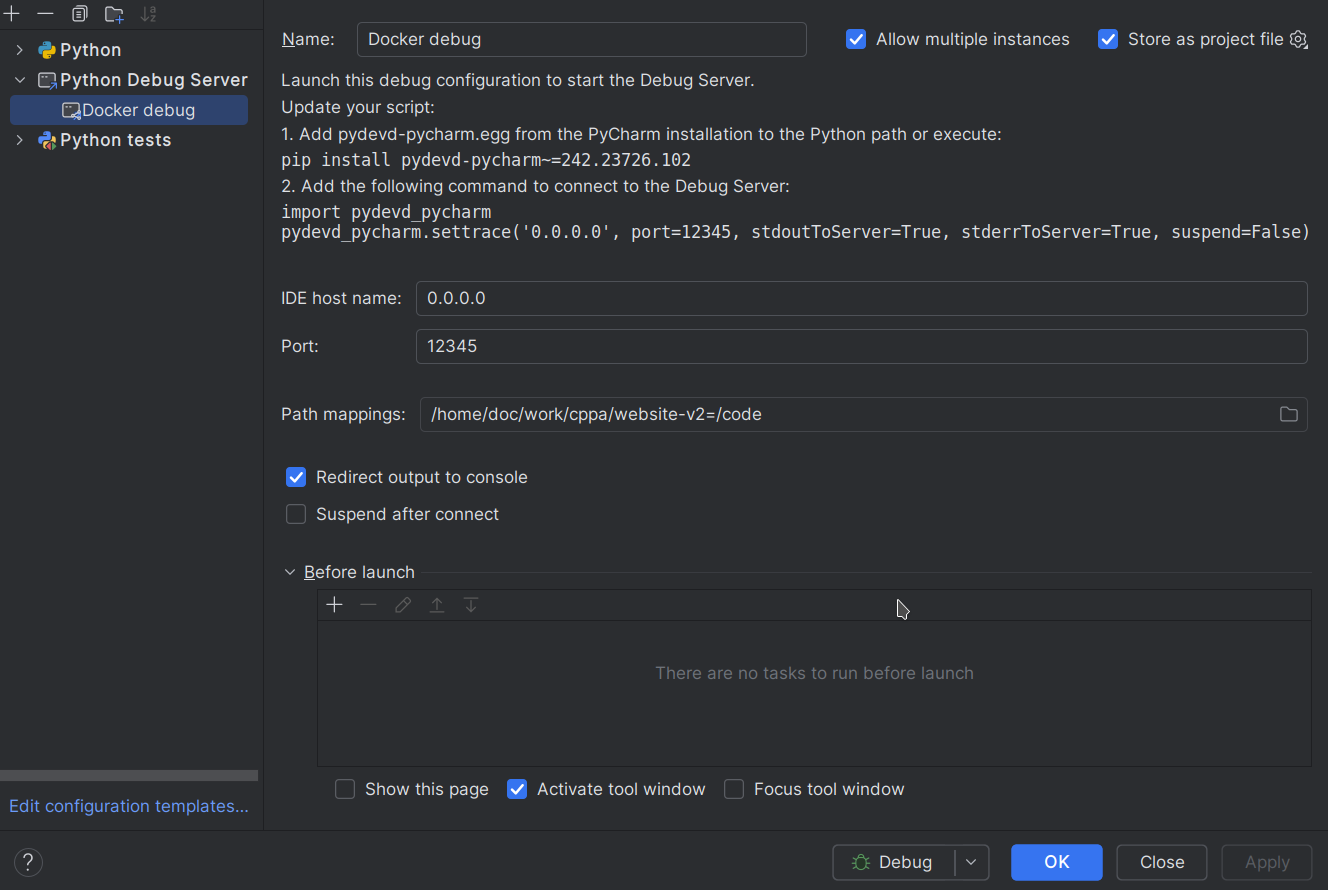Add a task under Before launch
Viewport: 1328px width, 890px height.
coord(334,604)
